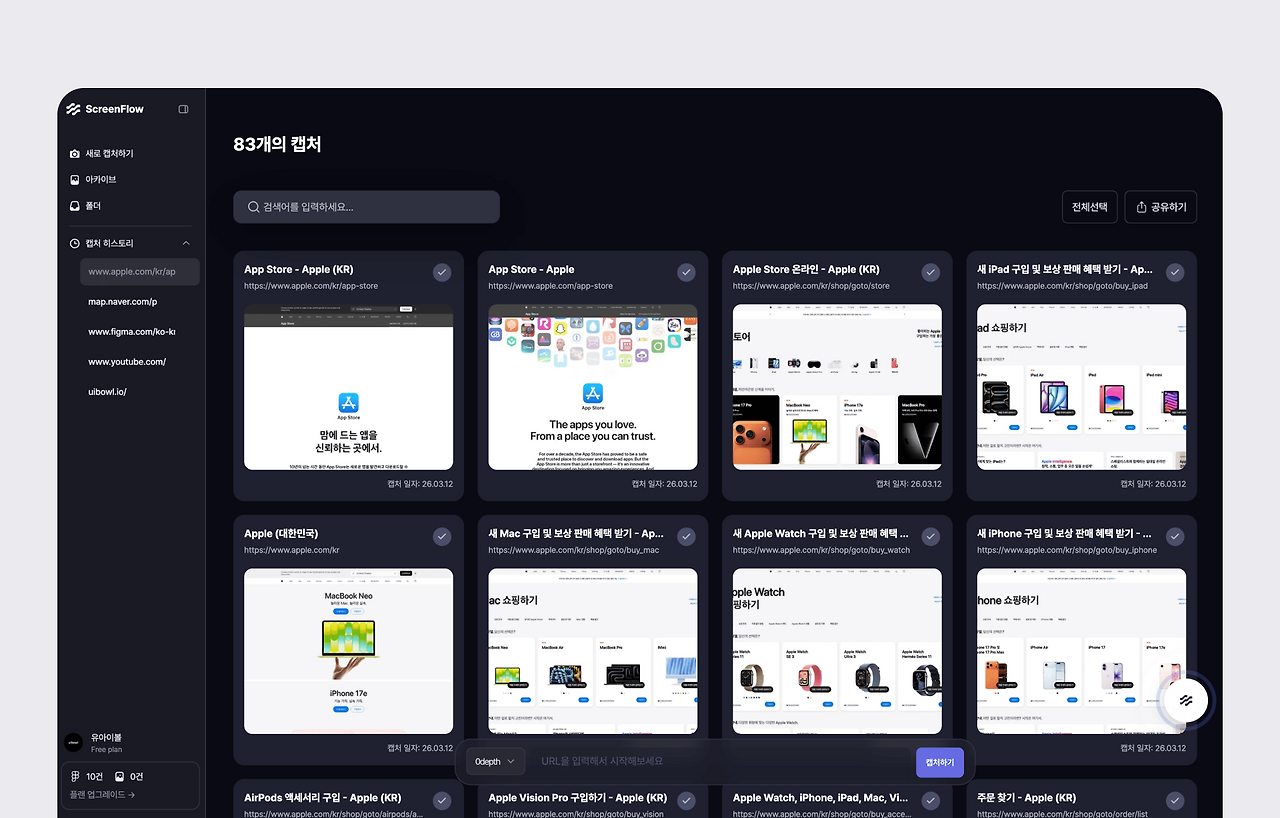Click the URL https://www.apple.com/kr
Screen dimensions: 1280x818
point(292,550)
